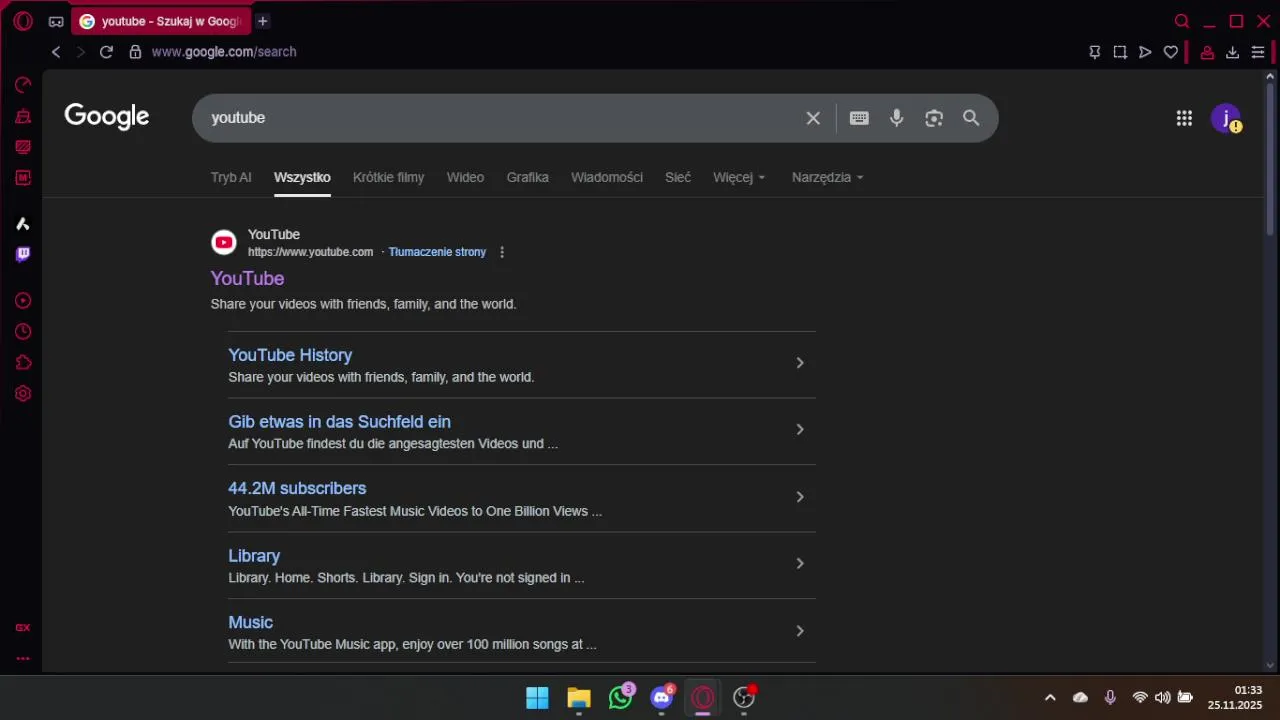
Task: Select the 'youtube - Szukaj w Google' tab
Action: click(161, 21)
